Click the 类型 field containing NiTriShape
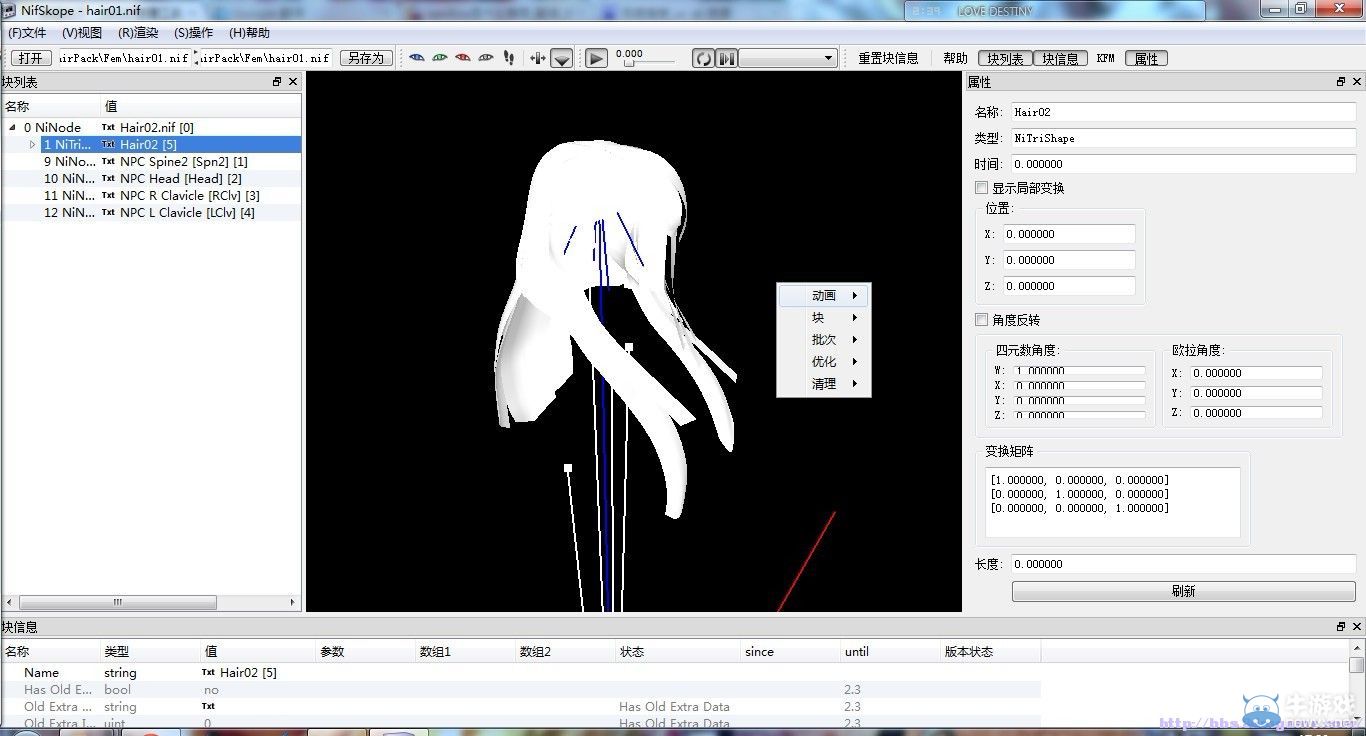The height and width of the screenshot is (736, 1366). coord(1184,138)
